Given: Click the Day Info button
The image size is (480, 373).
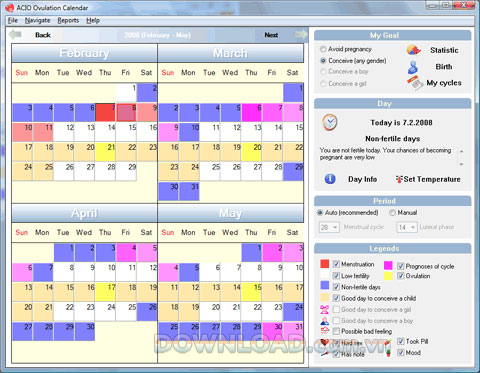Looking at the screenshot, I should coord(362,179).
